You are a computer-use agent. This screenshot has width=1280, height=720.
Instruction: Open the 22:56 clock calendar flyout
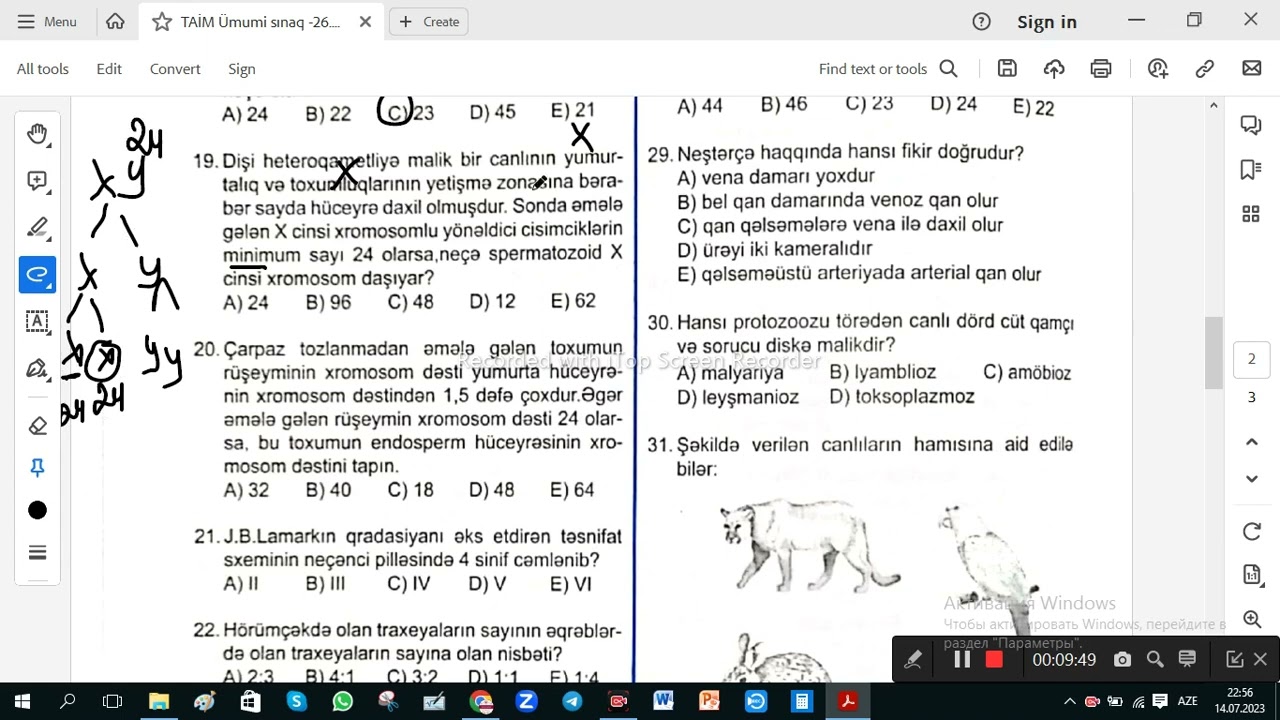pyautogui.click(x=1240, y=700)
